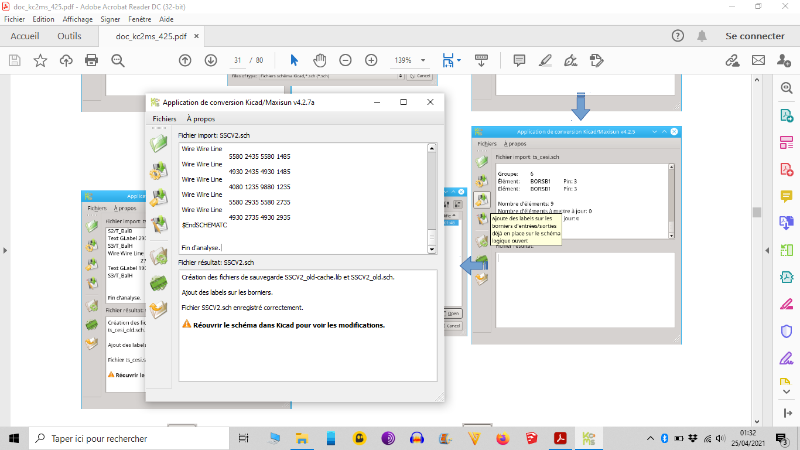Click the scrolling mode icon in the Acrobat toolbar
The image size is (800, 450).
481,60
